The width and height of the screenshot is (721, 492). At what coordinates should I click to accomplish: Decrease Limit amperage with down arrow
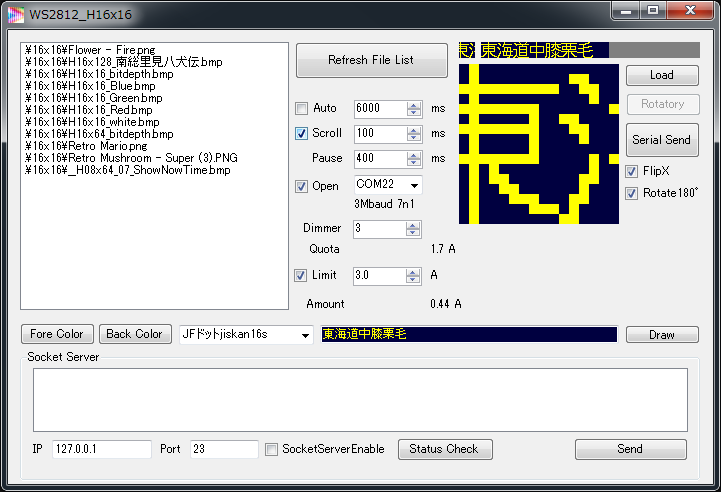coord(412,280)
